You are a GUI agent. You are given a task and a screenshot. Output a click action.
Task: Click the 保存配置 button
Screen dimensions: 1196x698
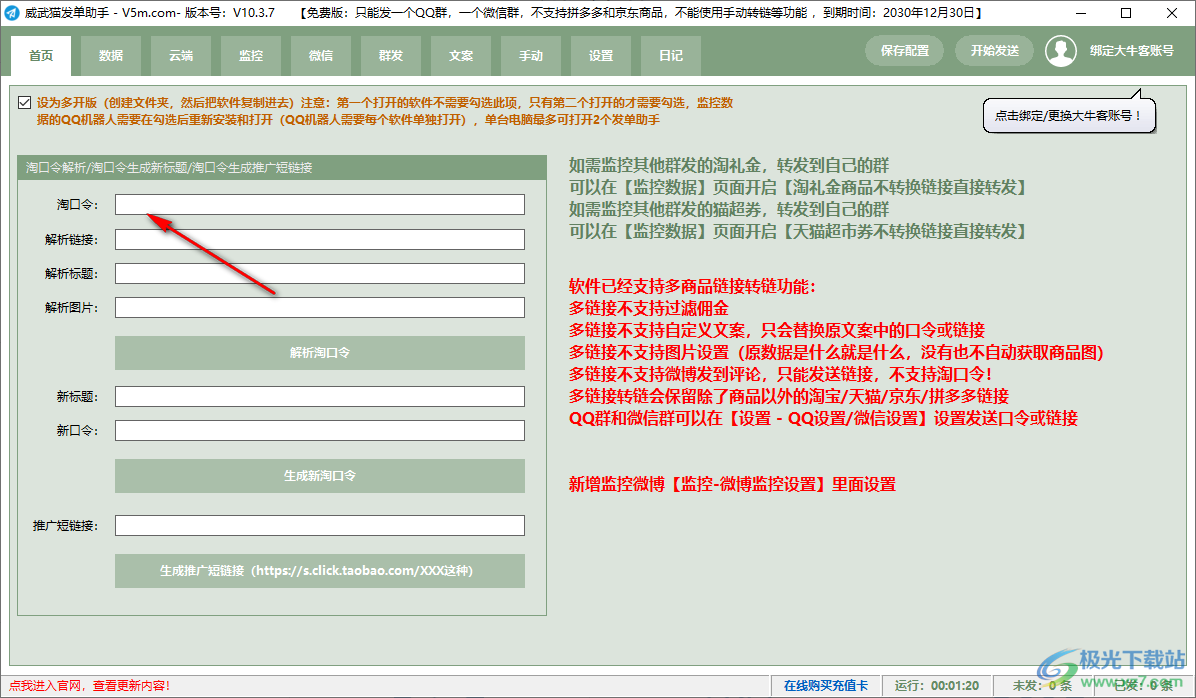pyautogui.click(x=905, y=51)
